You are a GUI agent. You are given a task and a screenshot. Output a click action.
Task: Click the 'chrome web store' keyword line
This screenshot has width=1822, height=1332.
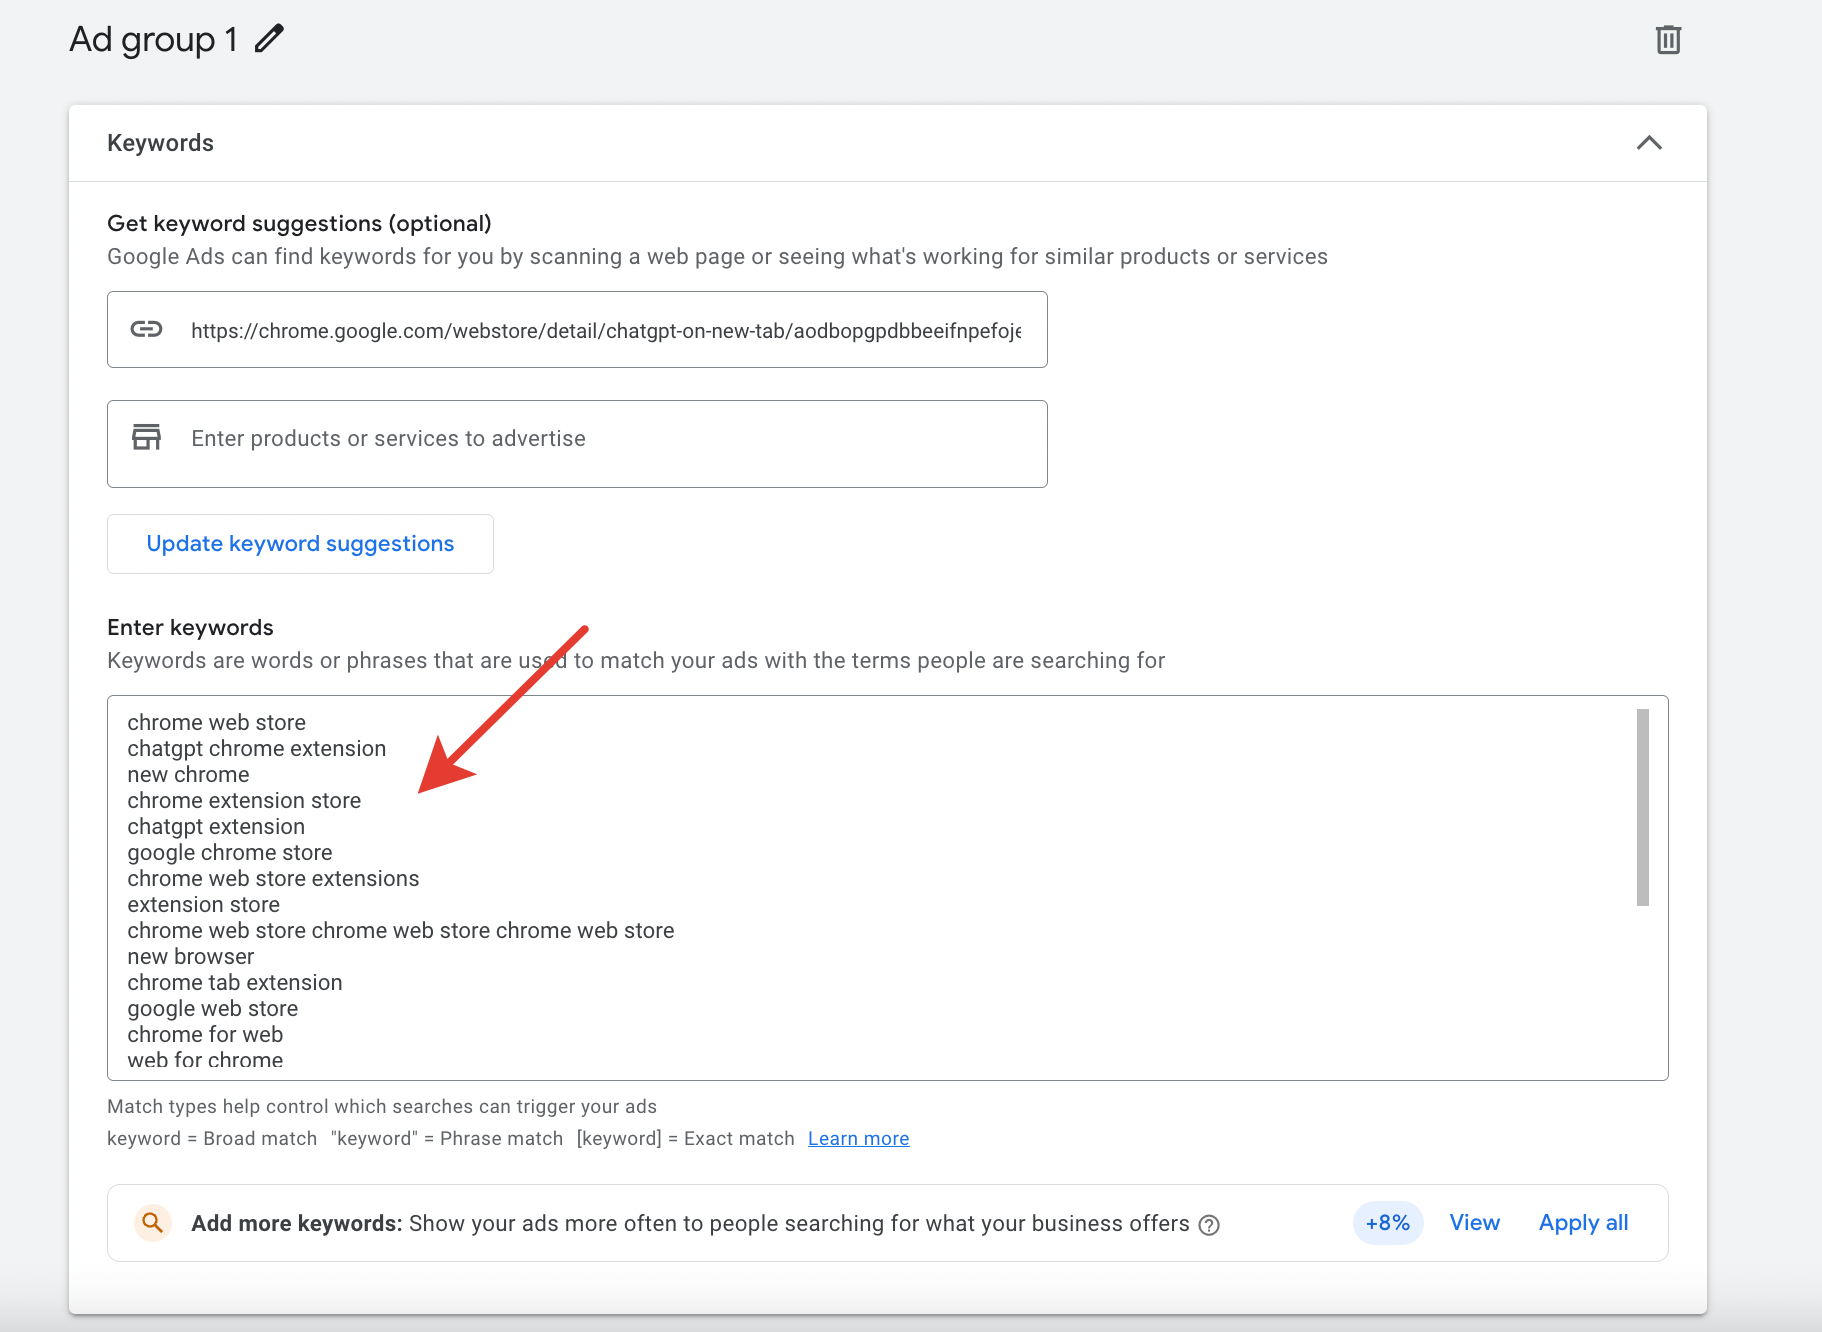(x=217, y=723)
